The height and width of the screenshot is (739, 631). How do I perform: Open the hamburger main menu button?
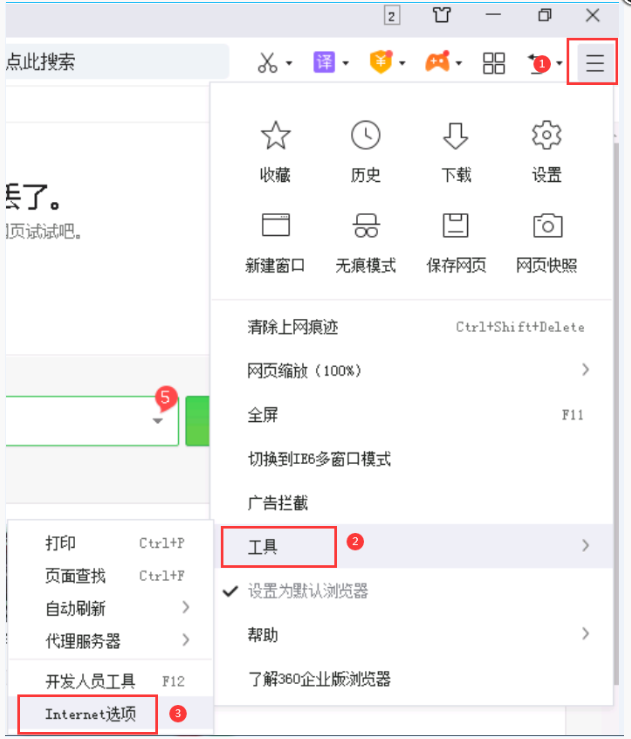595,63
